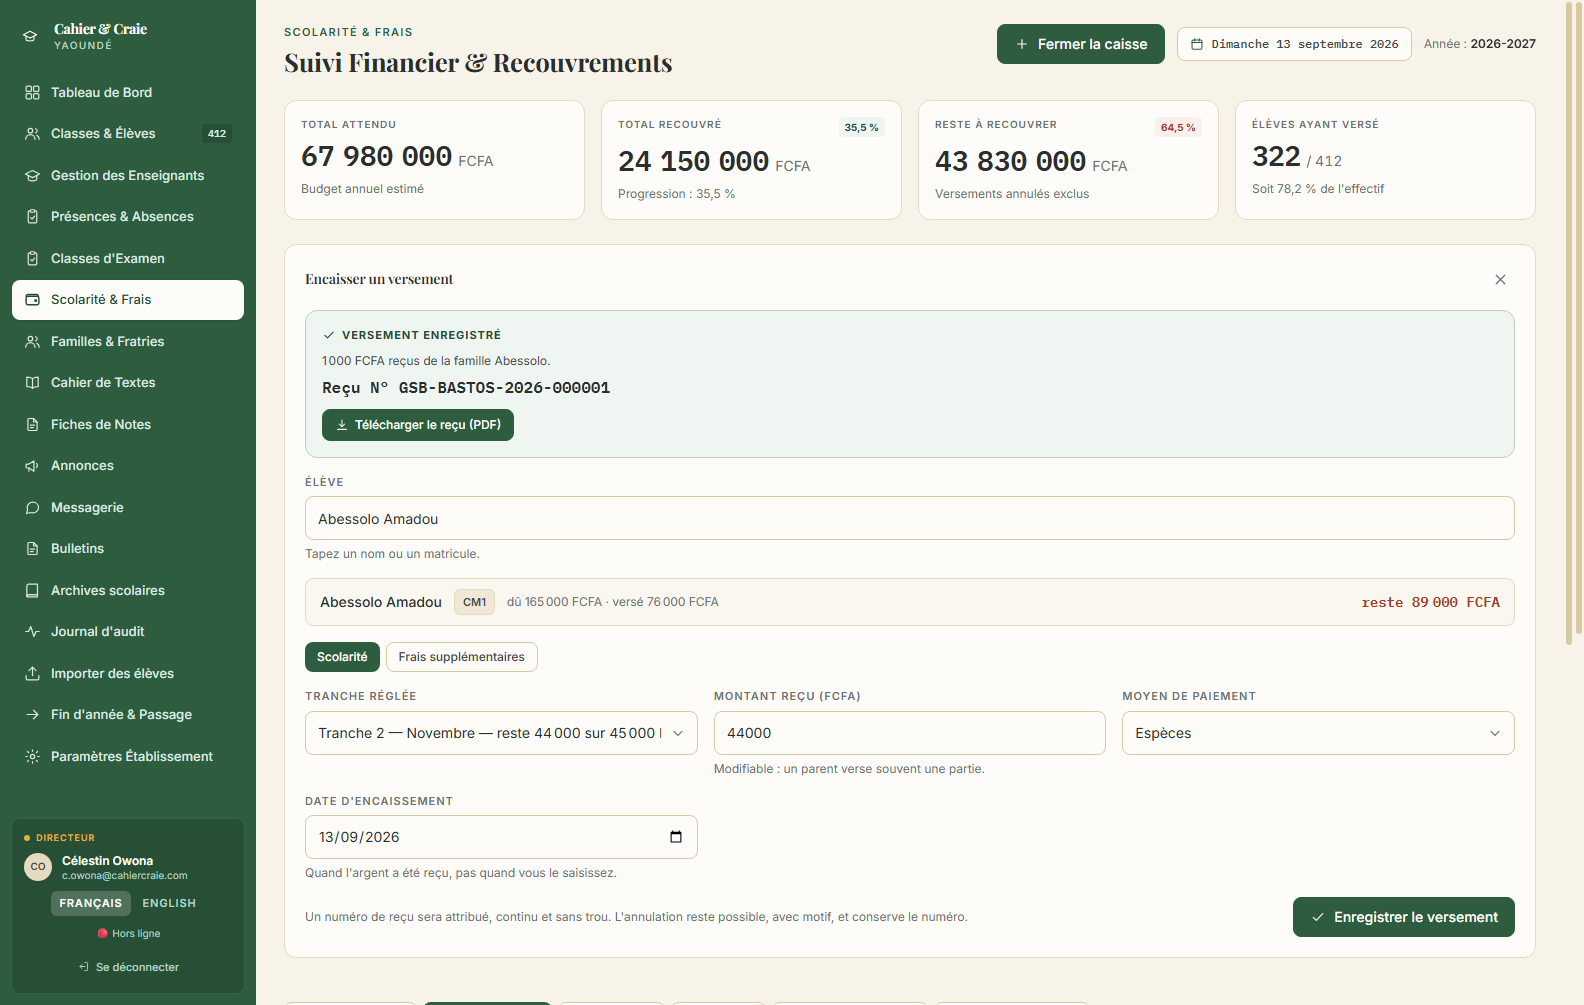
Task: Click the Classes & Élèves people icon
Action: (32, 134)
